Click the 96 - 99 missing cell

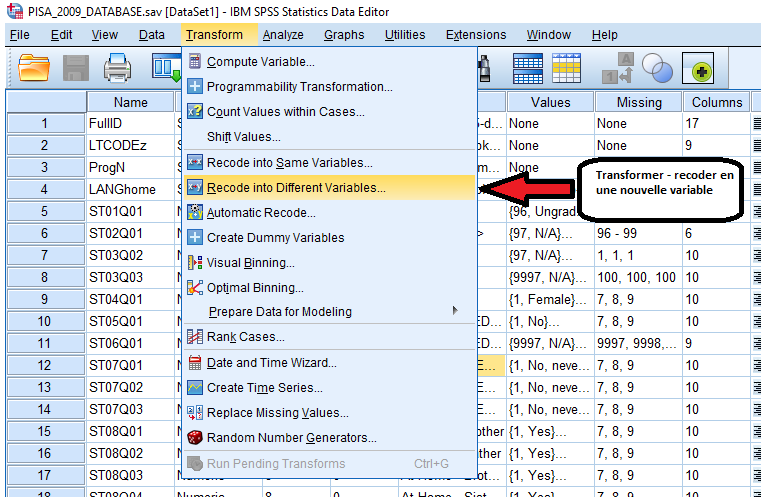(639, 233)
